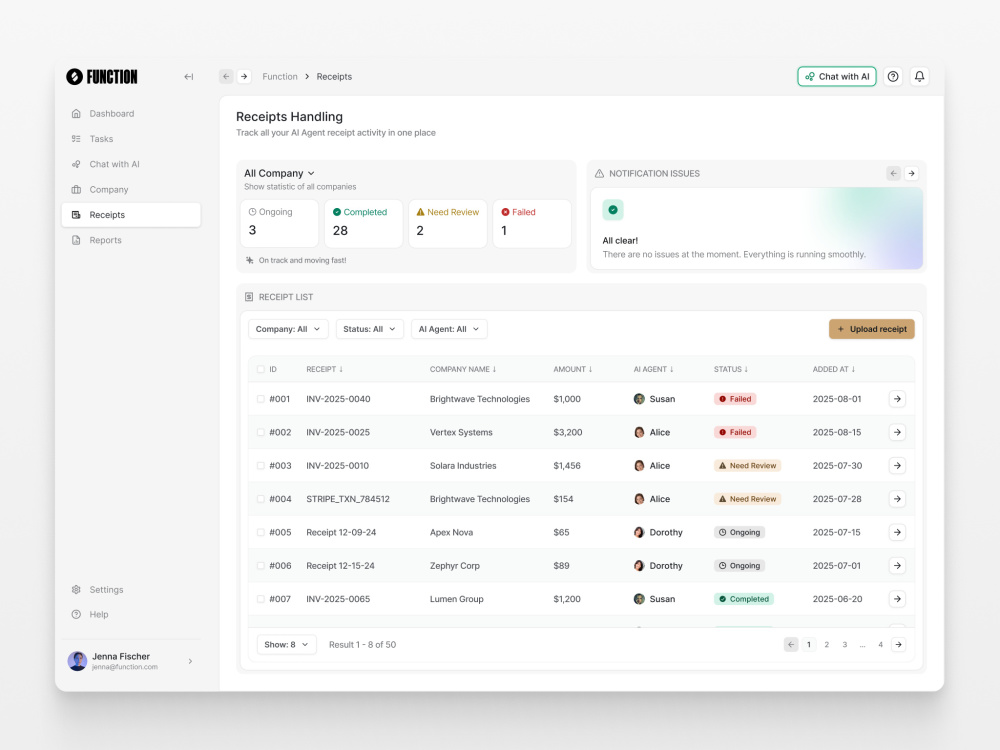Screen dimensions: 1000x750
Task: Click Susan's avatar in row #001
Action: [x=639, y=399]
